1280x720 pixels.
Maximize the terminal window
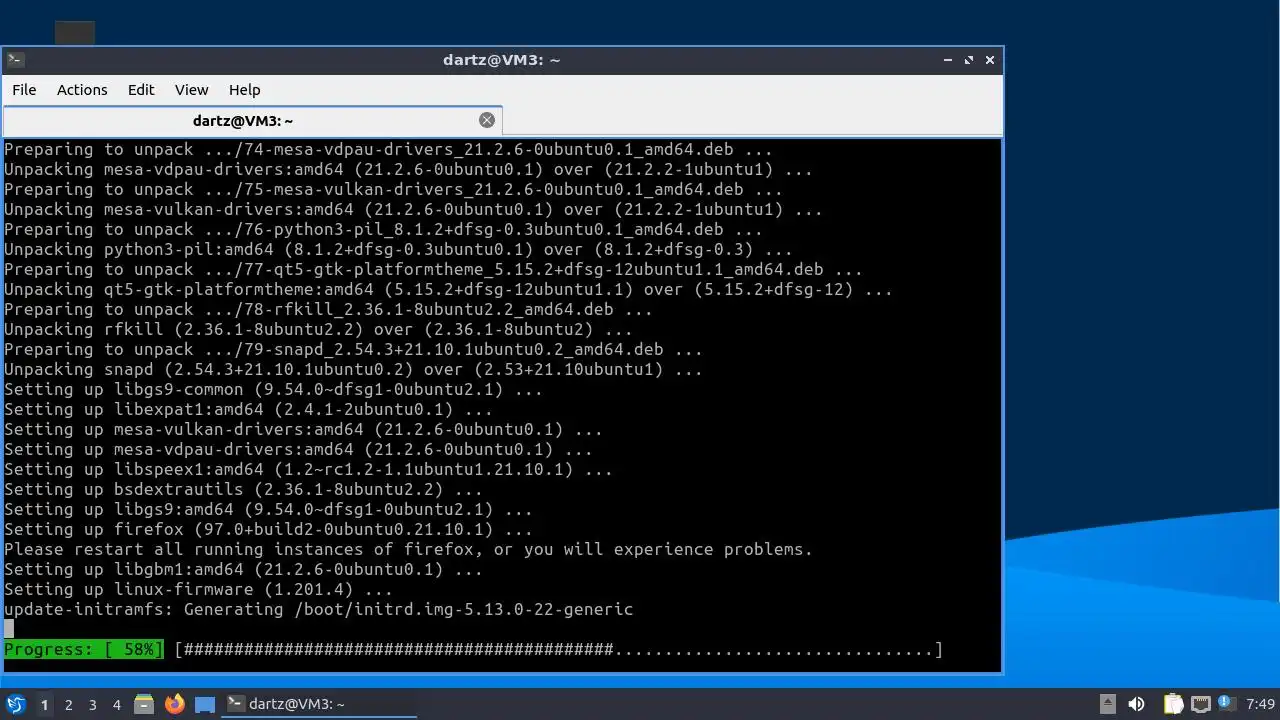coord(969,60)
